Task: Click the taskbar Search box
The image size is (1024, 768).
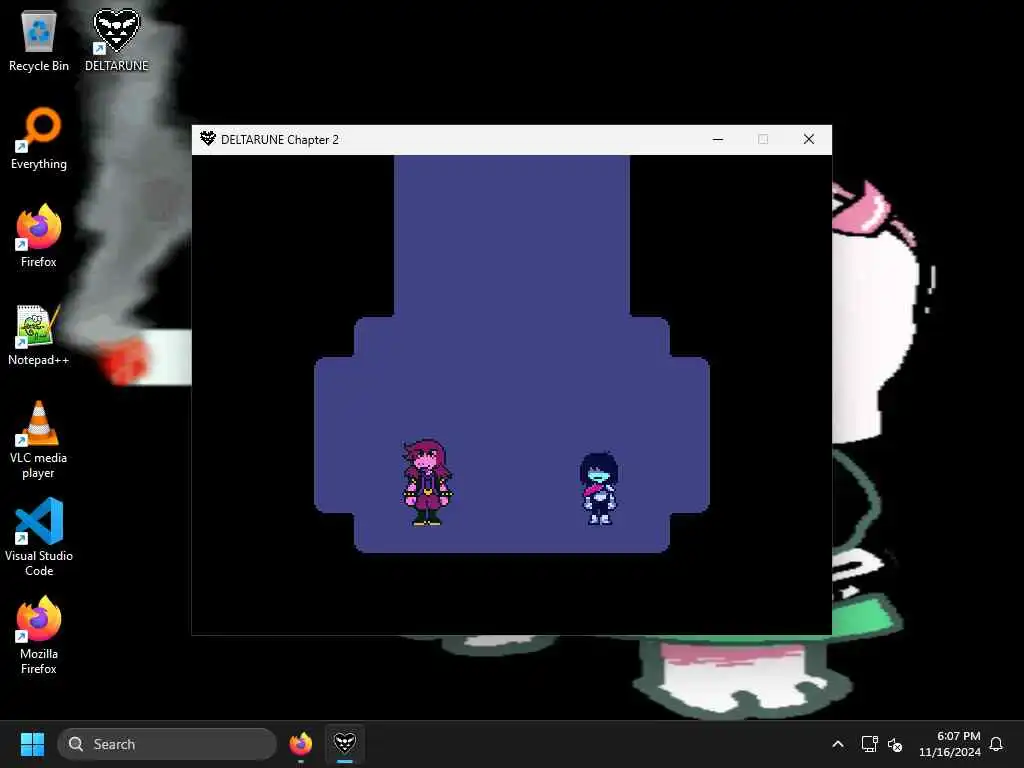Action: 167,744
